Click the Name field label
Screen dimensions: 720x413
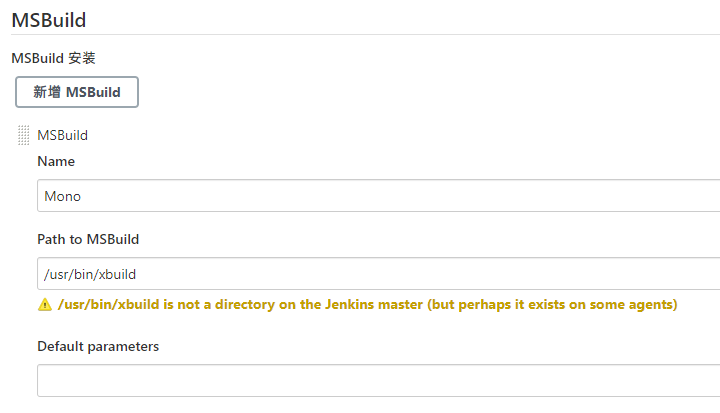point(56,161)
